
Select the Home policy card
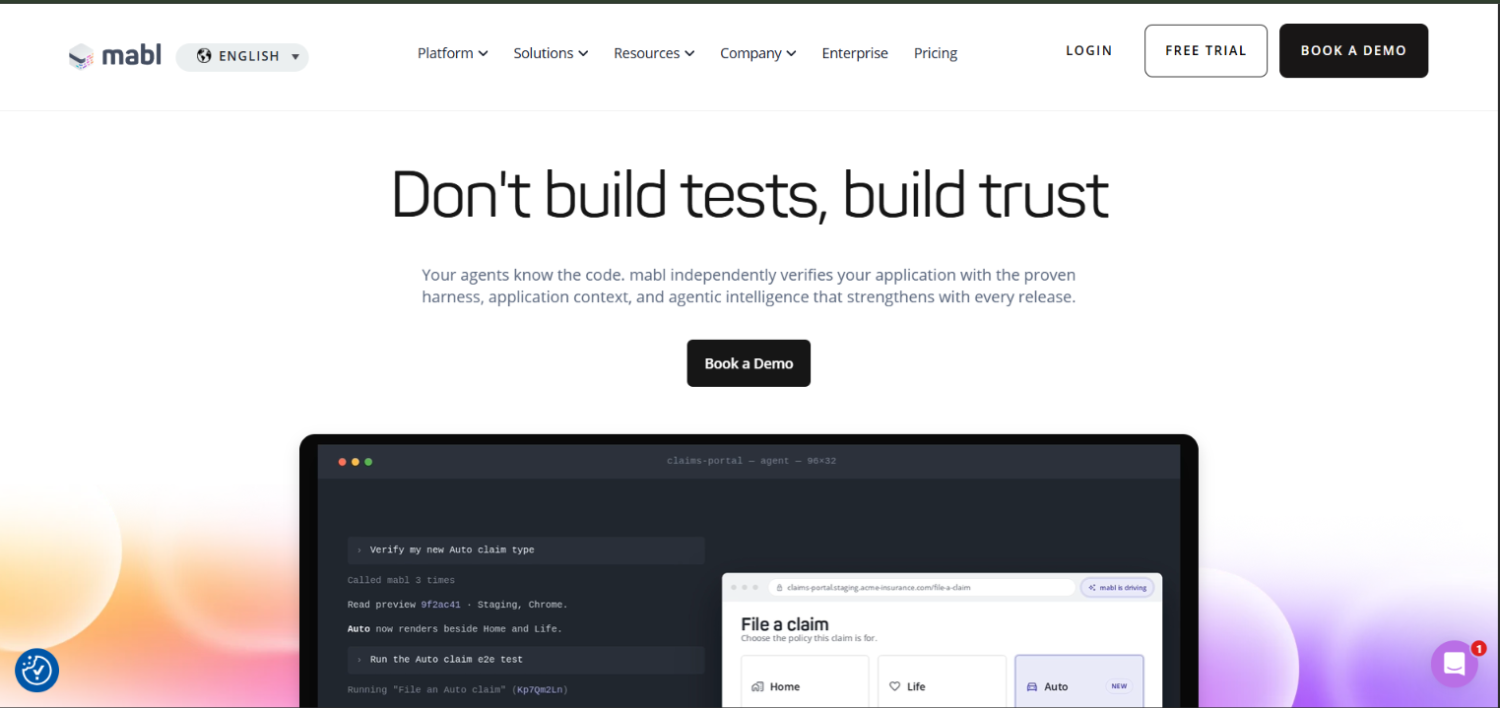(805, 682)
